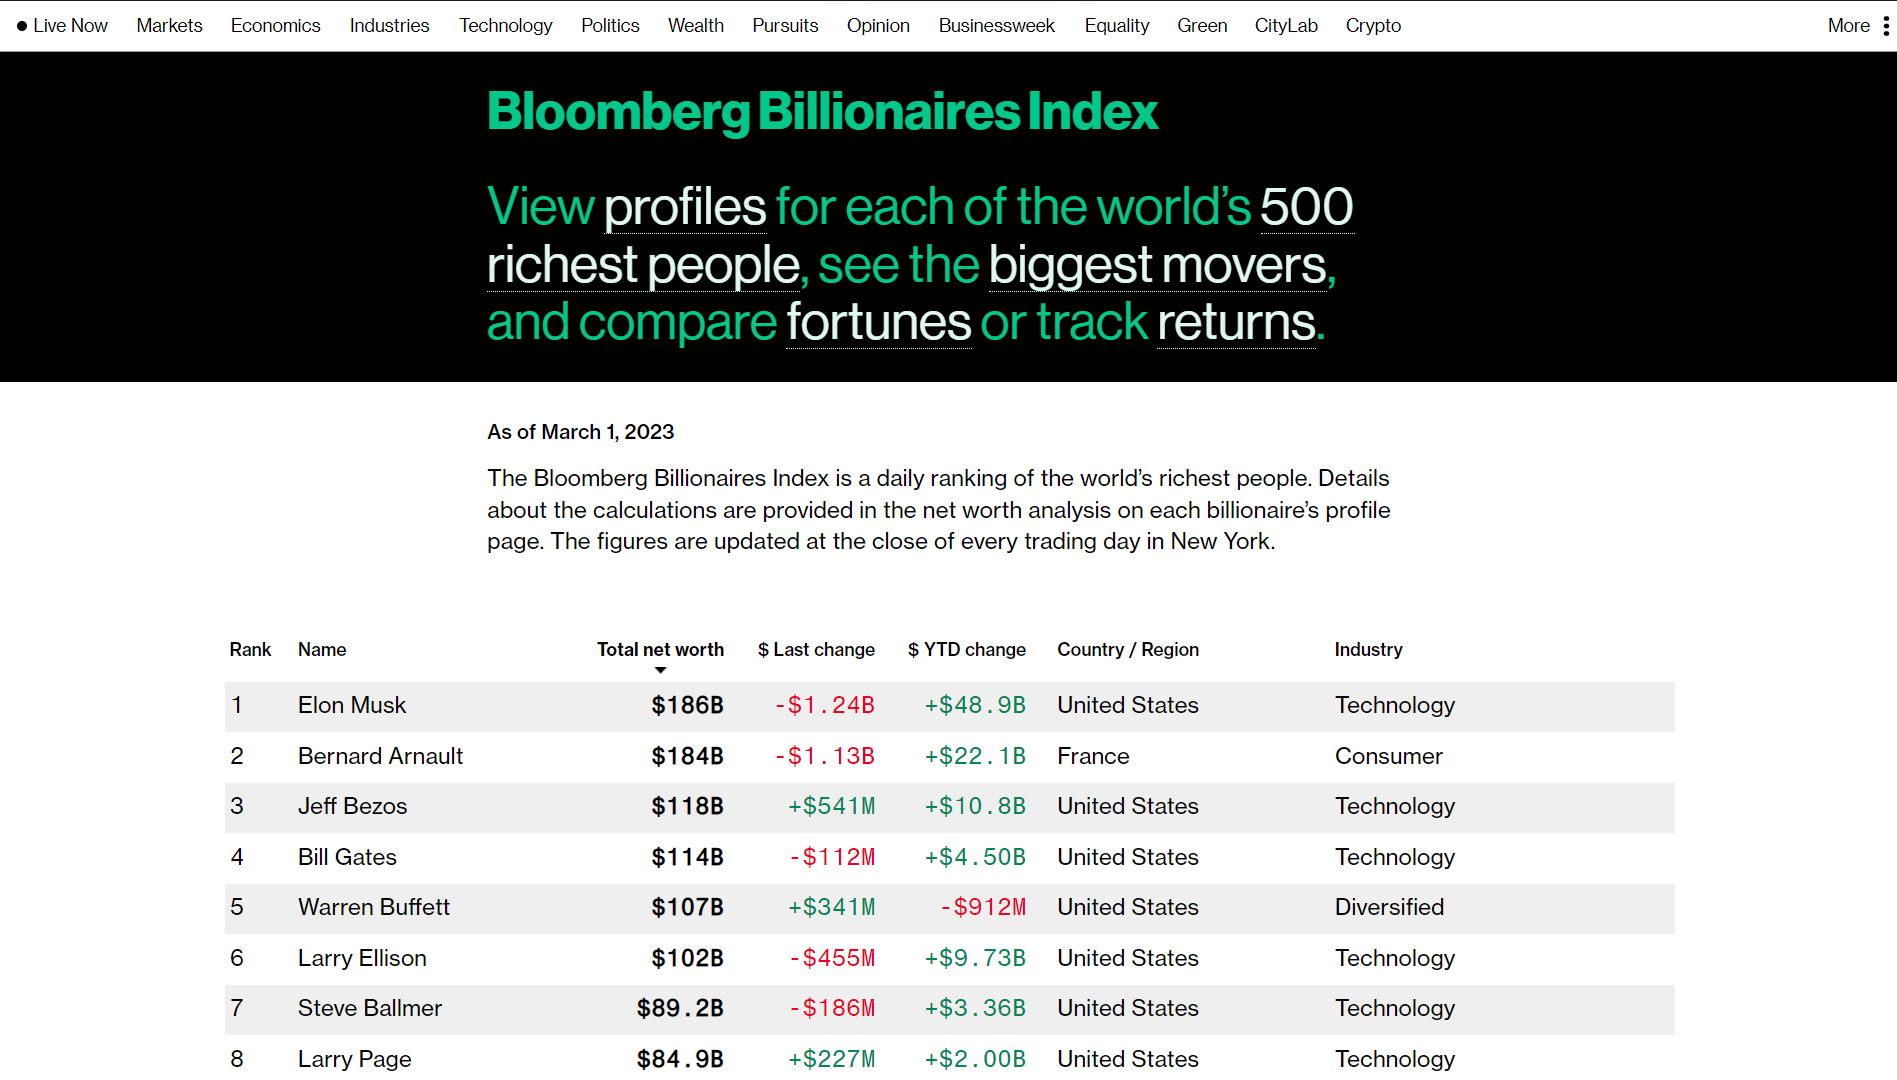Sort the table by Industry header

(x=1368, y=650)
